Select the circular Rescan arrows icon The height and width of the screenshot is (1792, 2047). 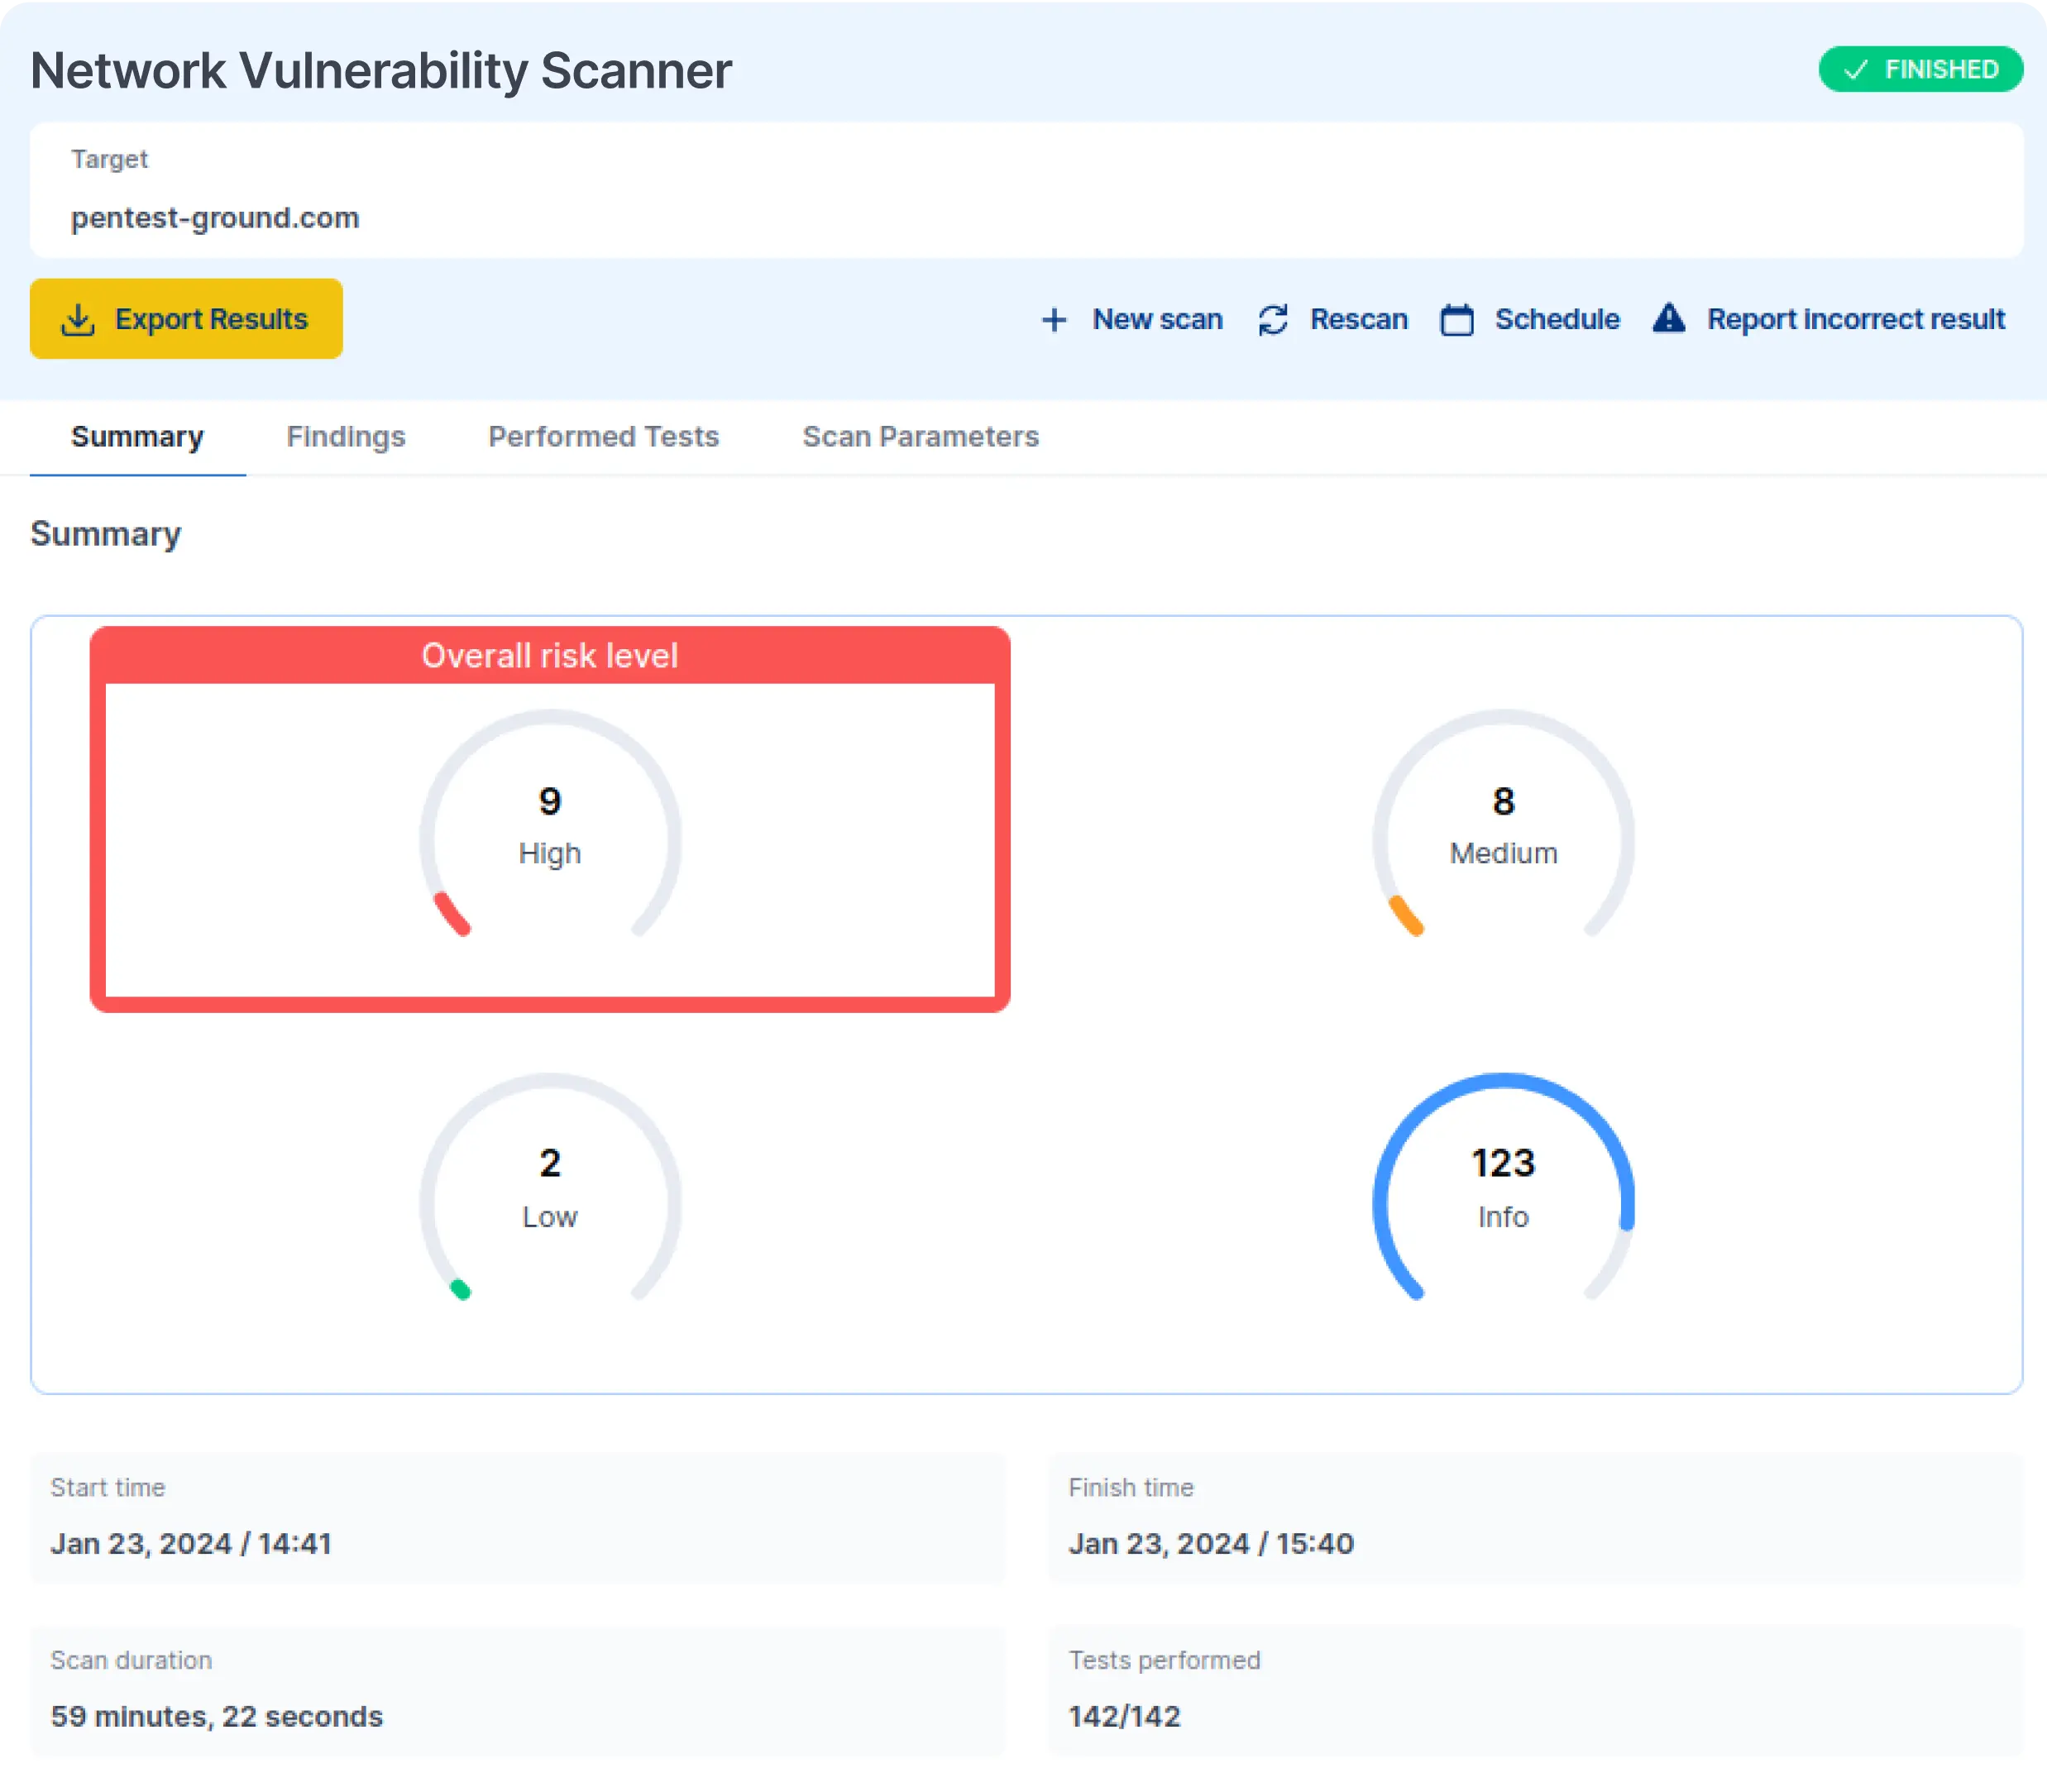[x=1274, y=319]
